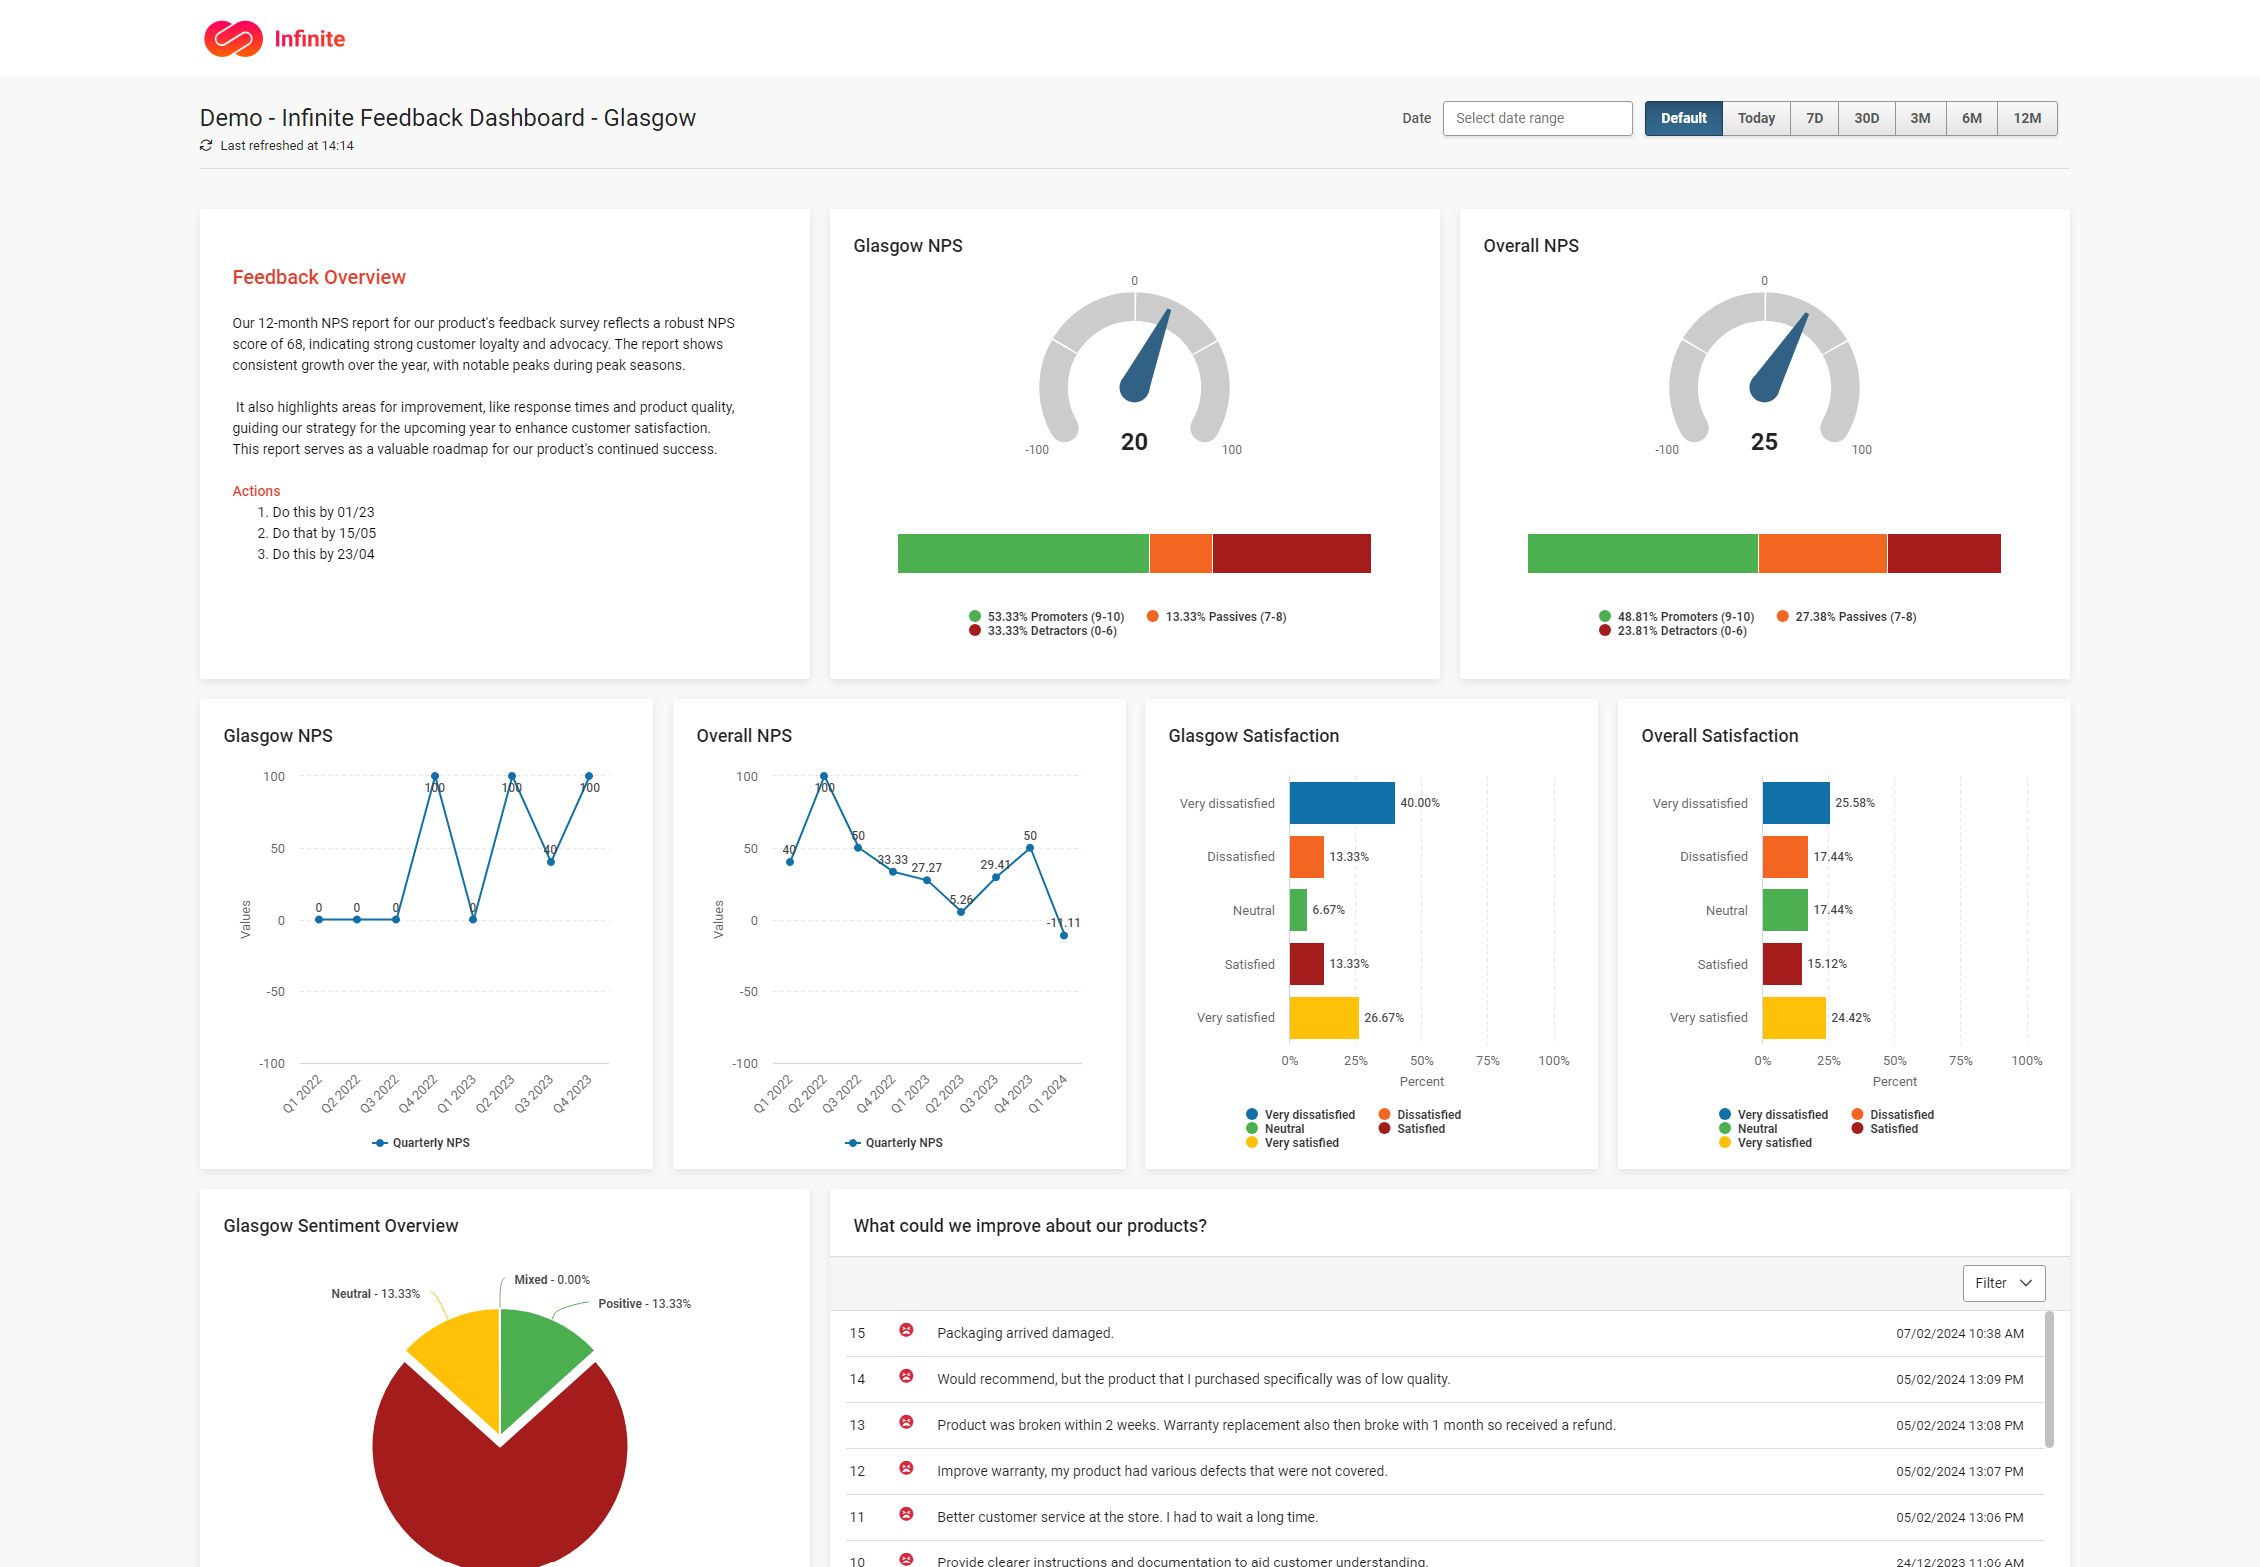2260x1567 pixels.
Task: Click the 6M button
Action: click(x=1971, y=118)
